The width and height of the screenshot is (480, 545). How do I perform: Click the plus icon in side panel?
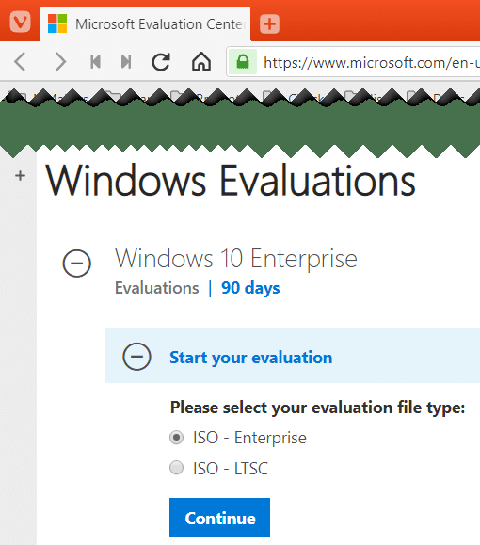[x=20, y=176]
